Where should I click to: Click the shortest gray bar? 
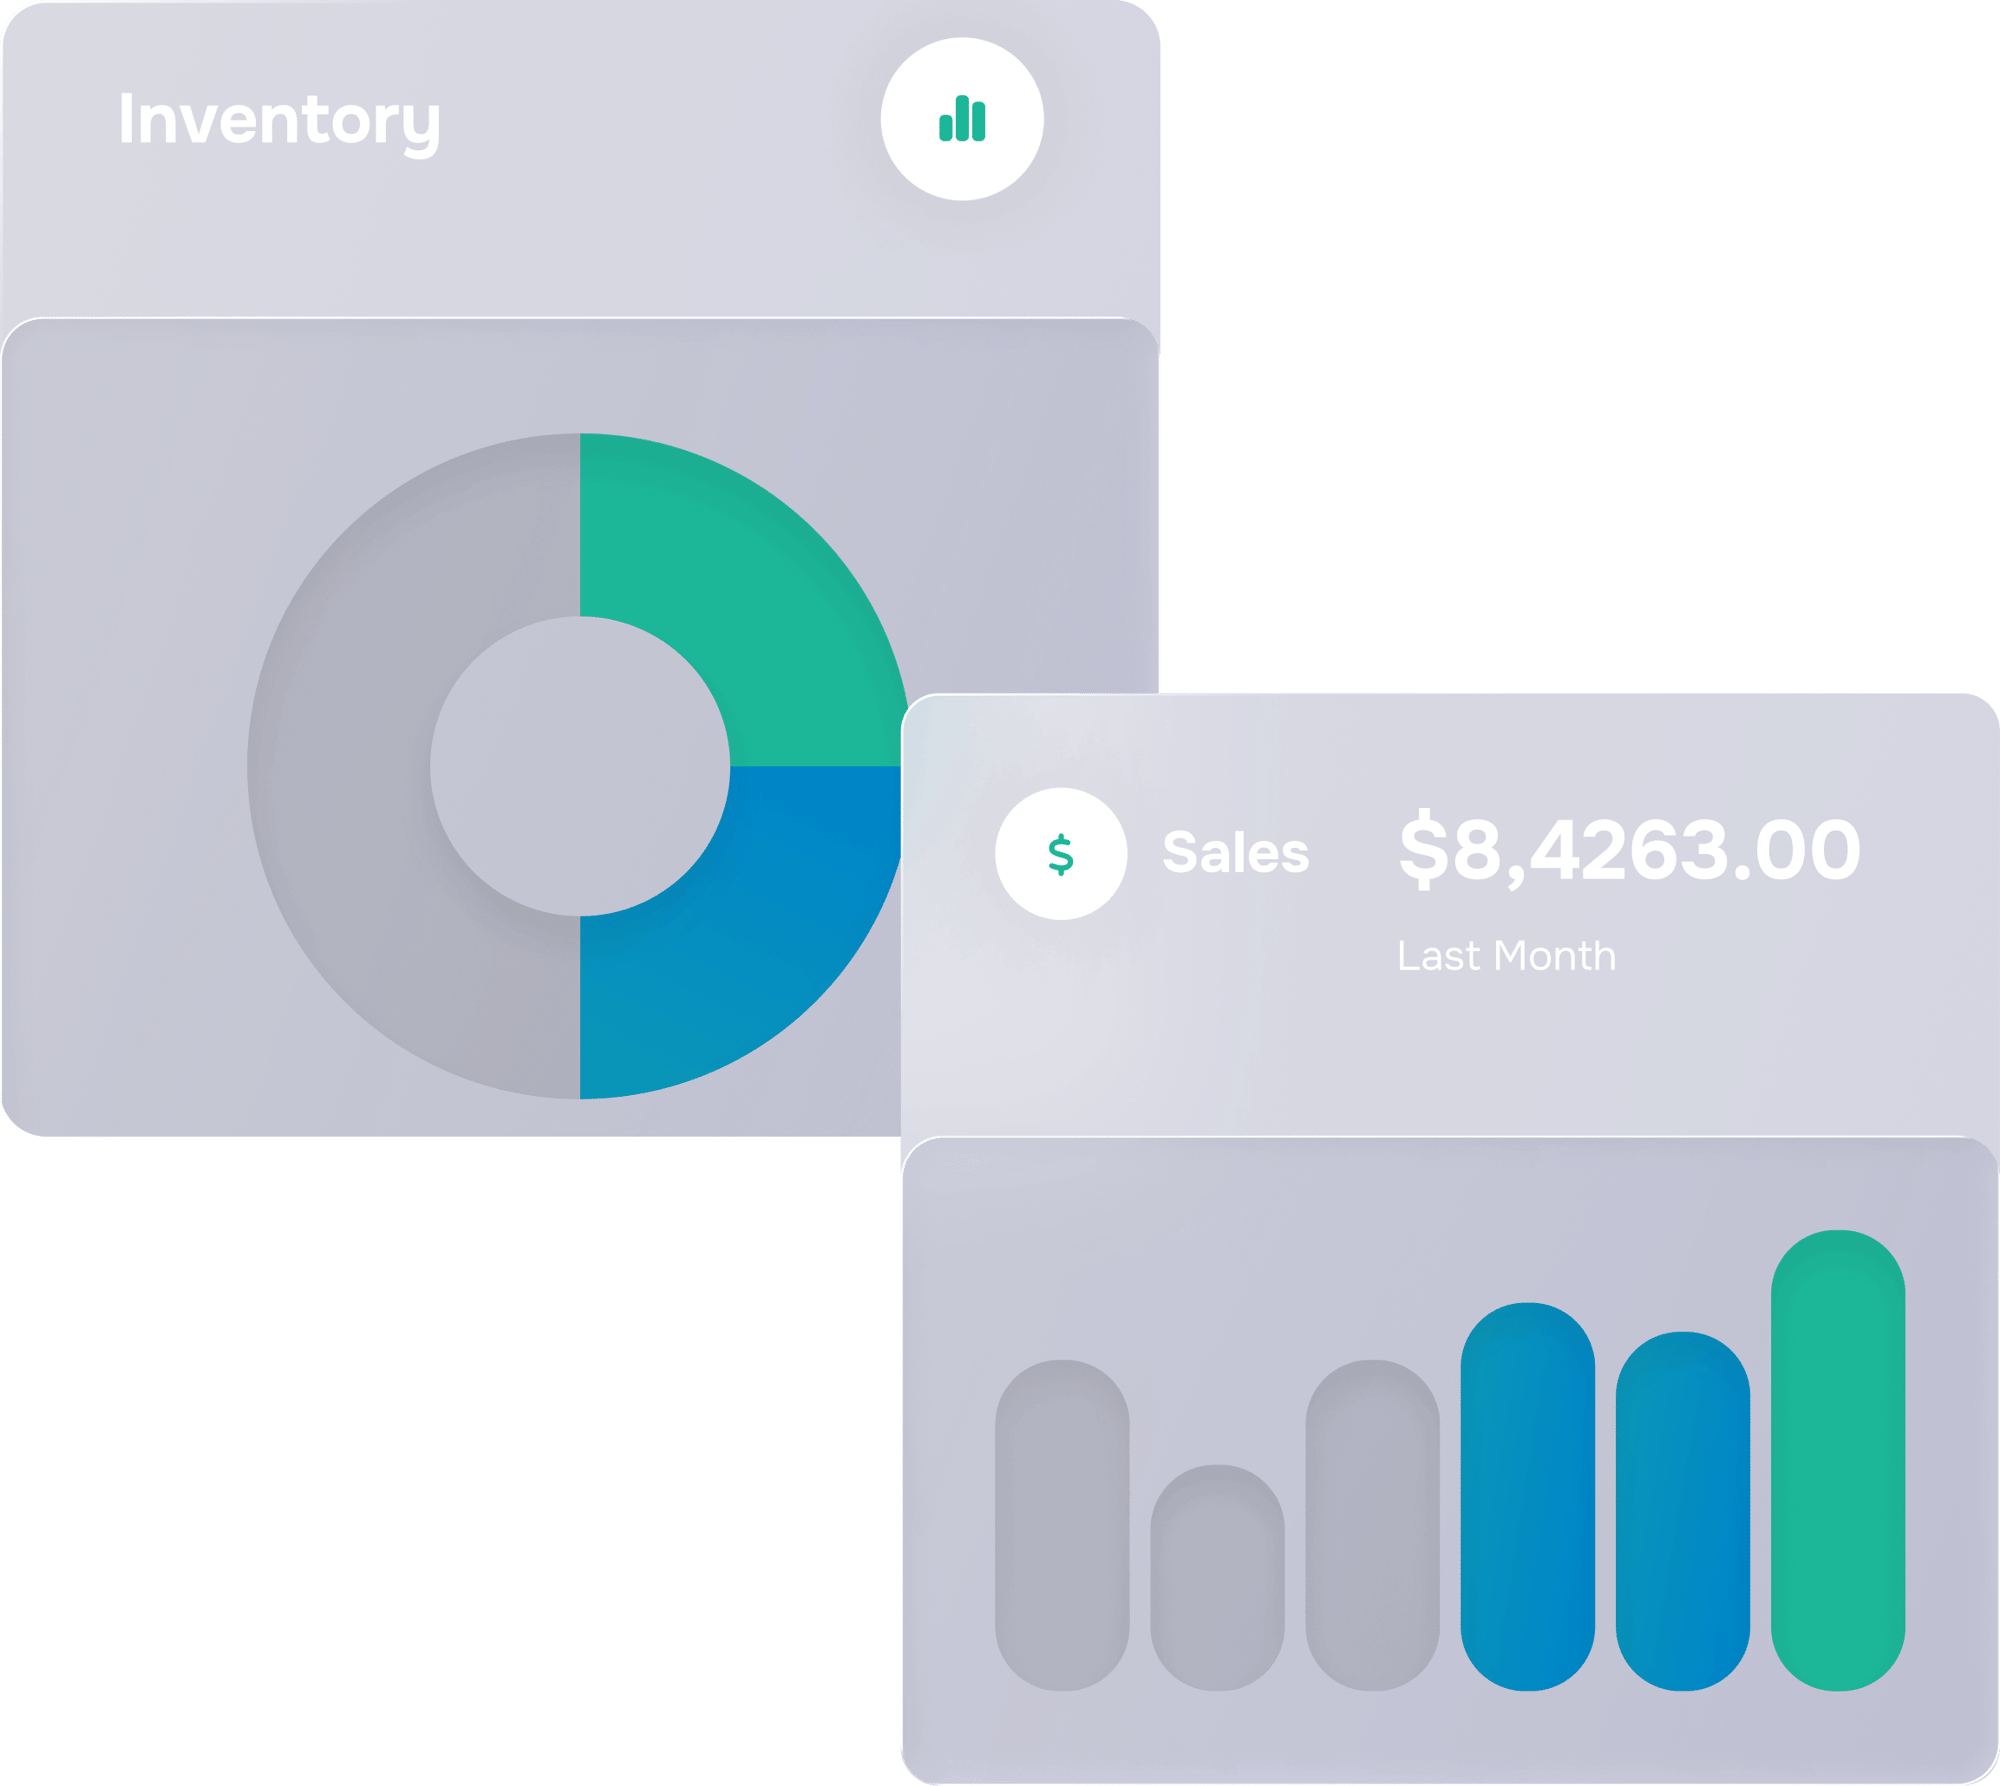tap(1217, 1579)
